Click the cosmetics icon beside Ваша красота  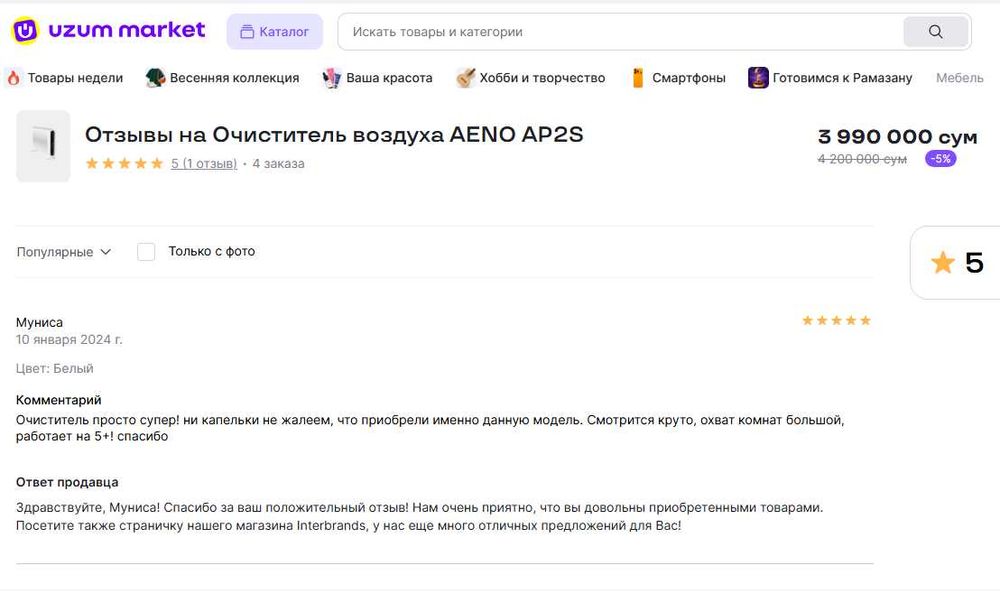pos(332,78)
